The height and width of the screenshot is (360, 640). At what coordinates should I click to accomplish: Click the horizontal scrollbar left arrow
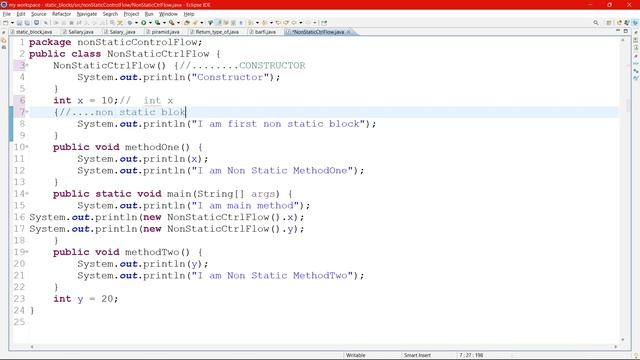pyautogui.click(x=32, y=347)
